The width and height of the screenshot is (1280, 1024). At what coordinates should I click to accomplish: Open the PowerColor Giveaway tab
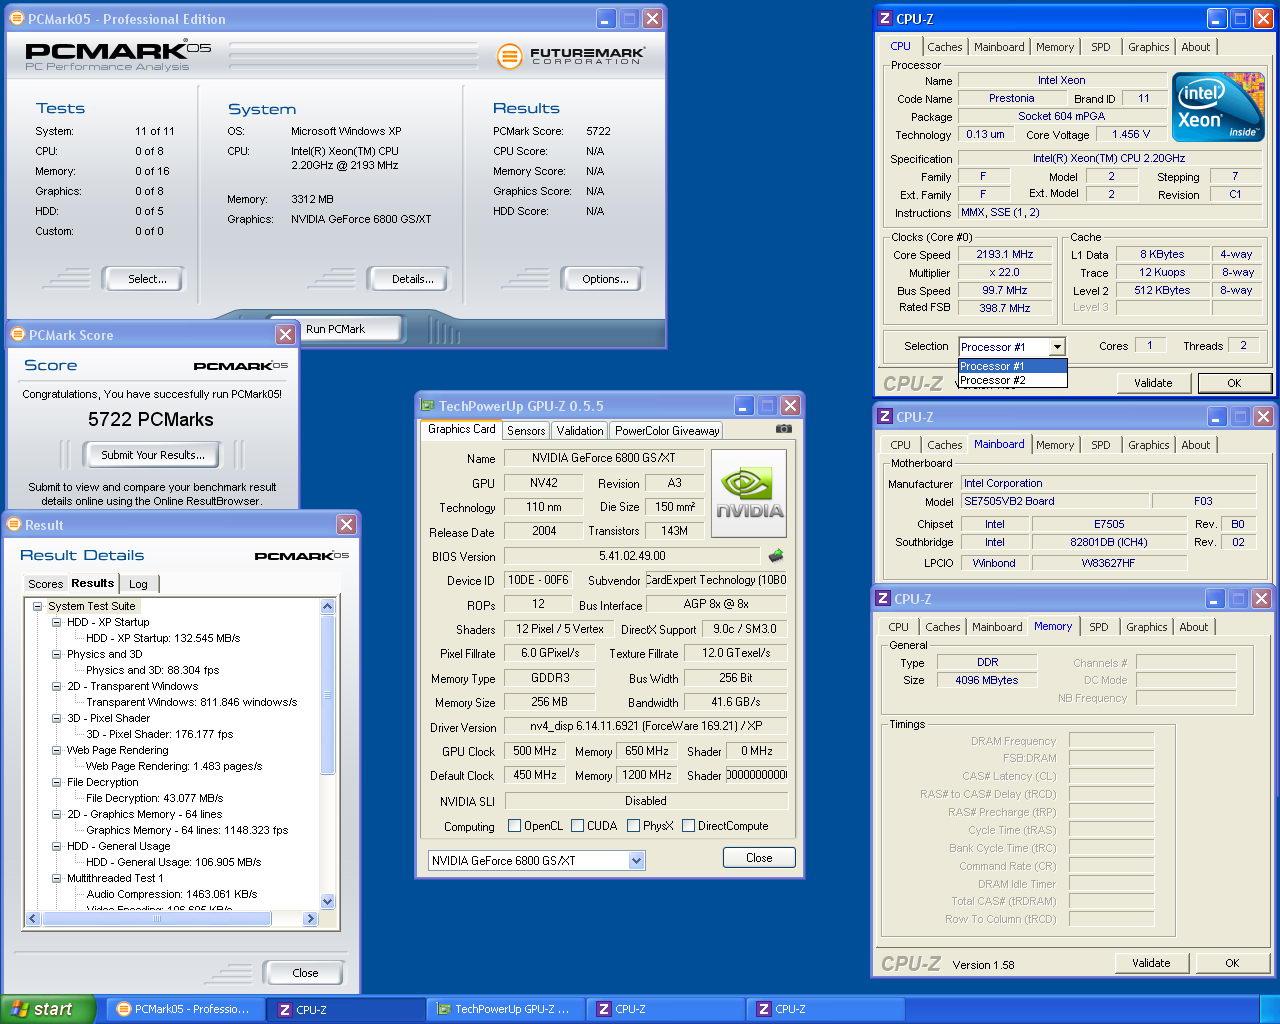pyautogui.click(x=667, y=431)
